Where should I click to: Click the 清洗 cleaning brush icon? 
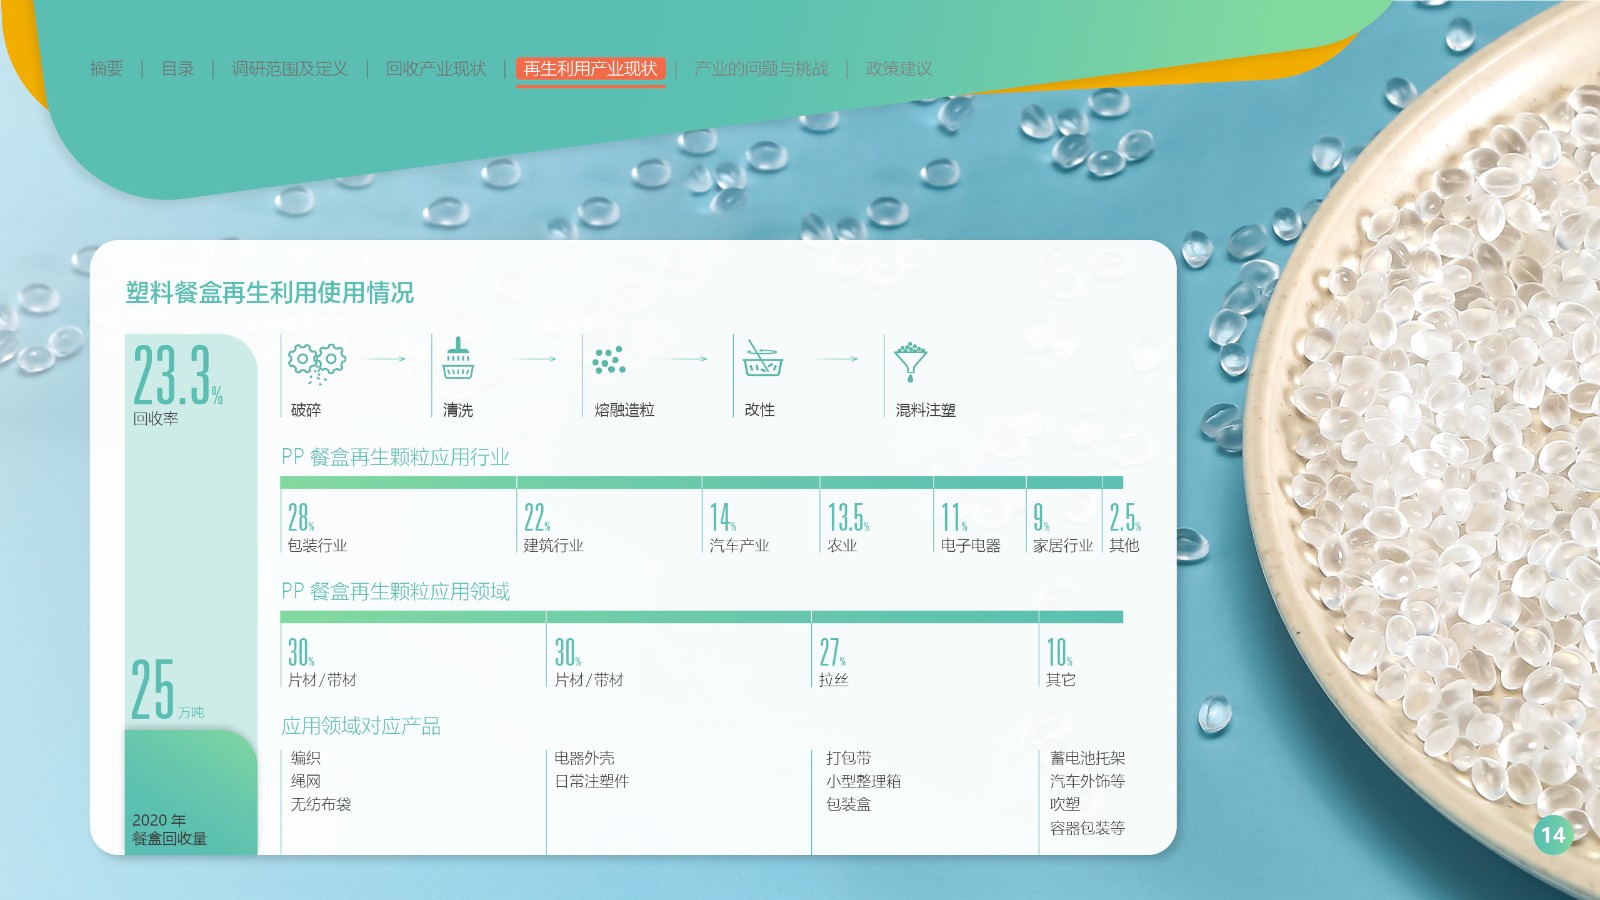458,359
